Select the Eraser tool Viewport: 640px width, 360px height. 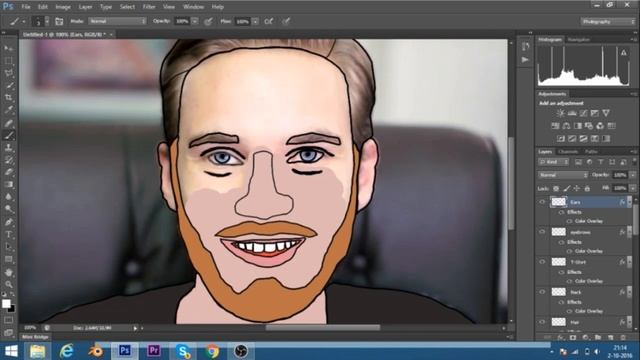coord(8,172)
